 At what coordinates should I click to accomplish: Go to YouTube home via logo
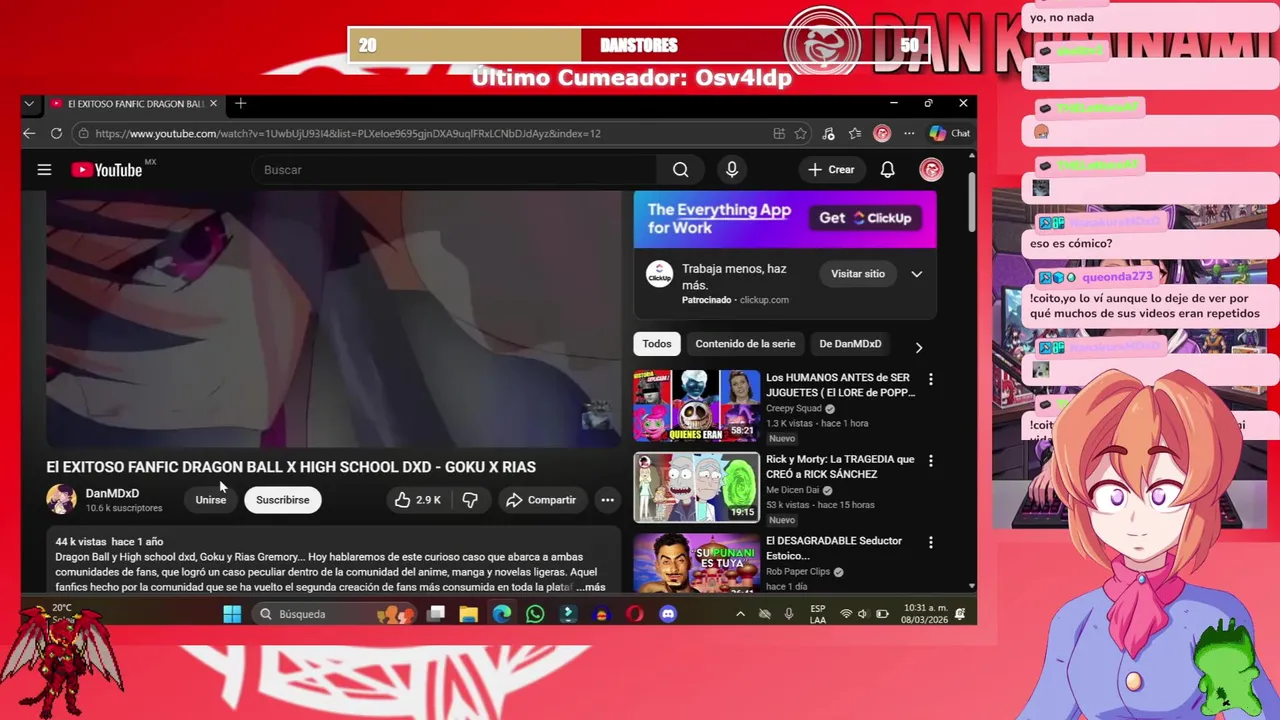tap(106, 170)
